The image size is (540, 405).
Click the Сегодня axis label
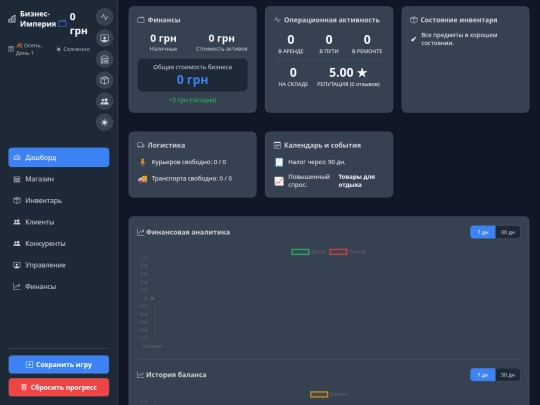(152, 346)
